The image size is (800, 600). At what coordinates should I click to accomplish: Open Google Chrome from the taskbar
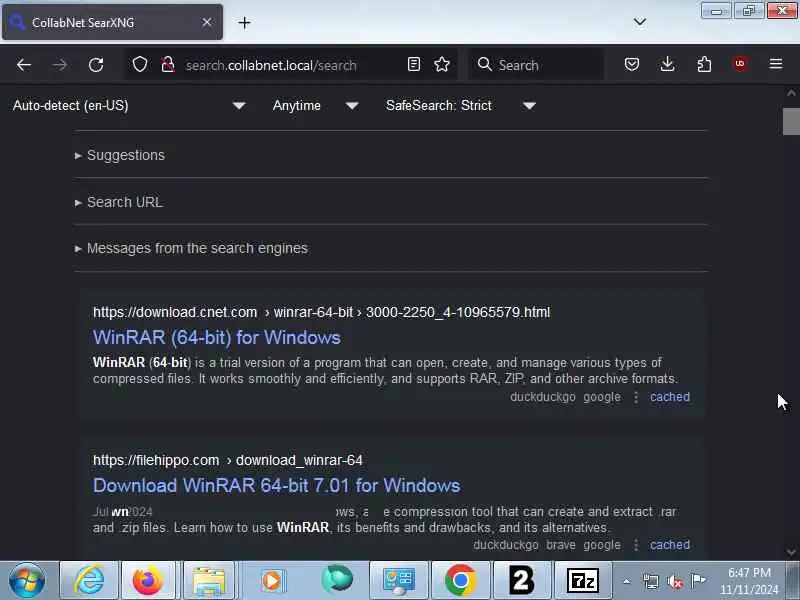tap(460, 581)
